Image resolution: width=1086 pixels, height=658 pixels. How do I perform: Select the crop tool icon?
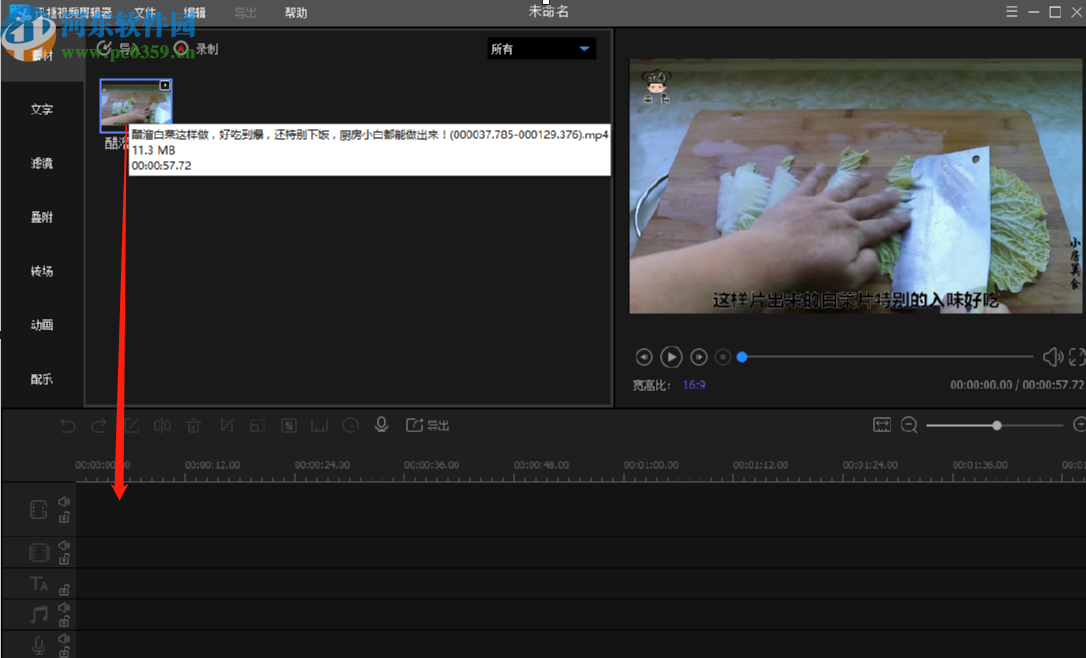pos(226,425)
